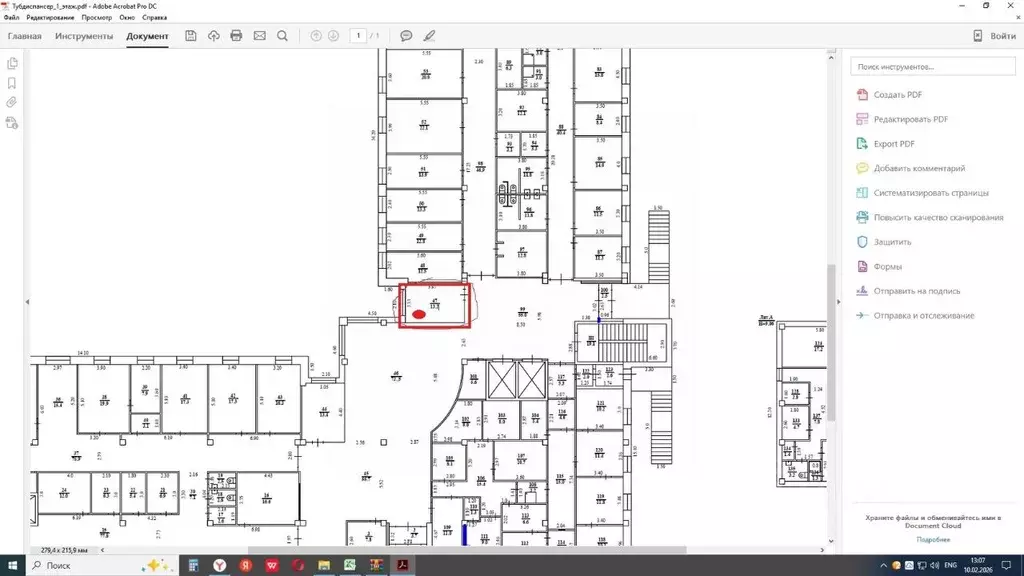Click the document vertical scrollbar's up arrow
Screen dimensions: 1024x576
point(831,57)
